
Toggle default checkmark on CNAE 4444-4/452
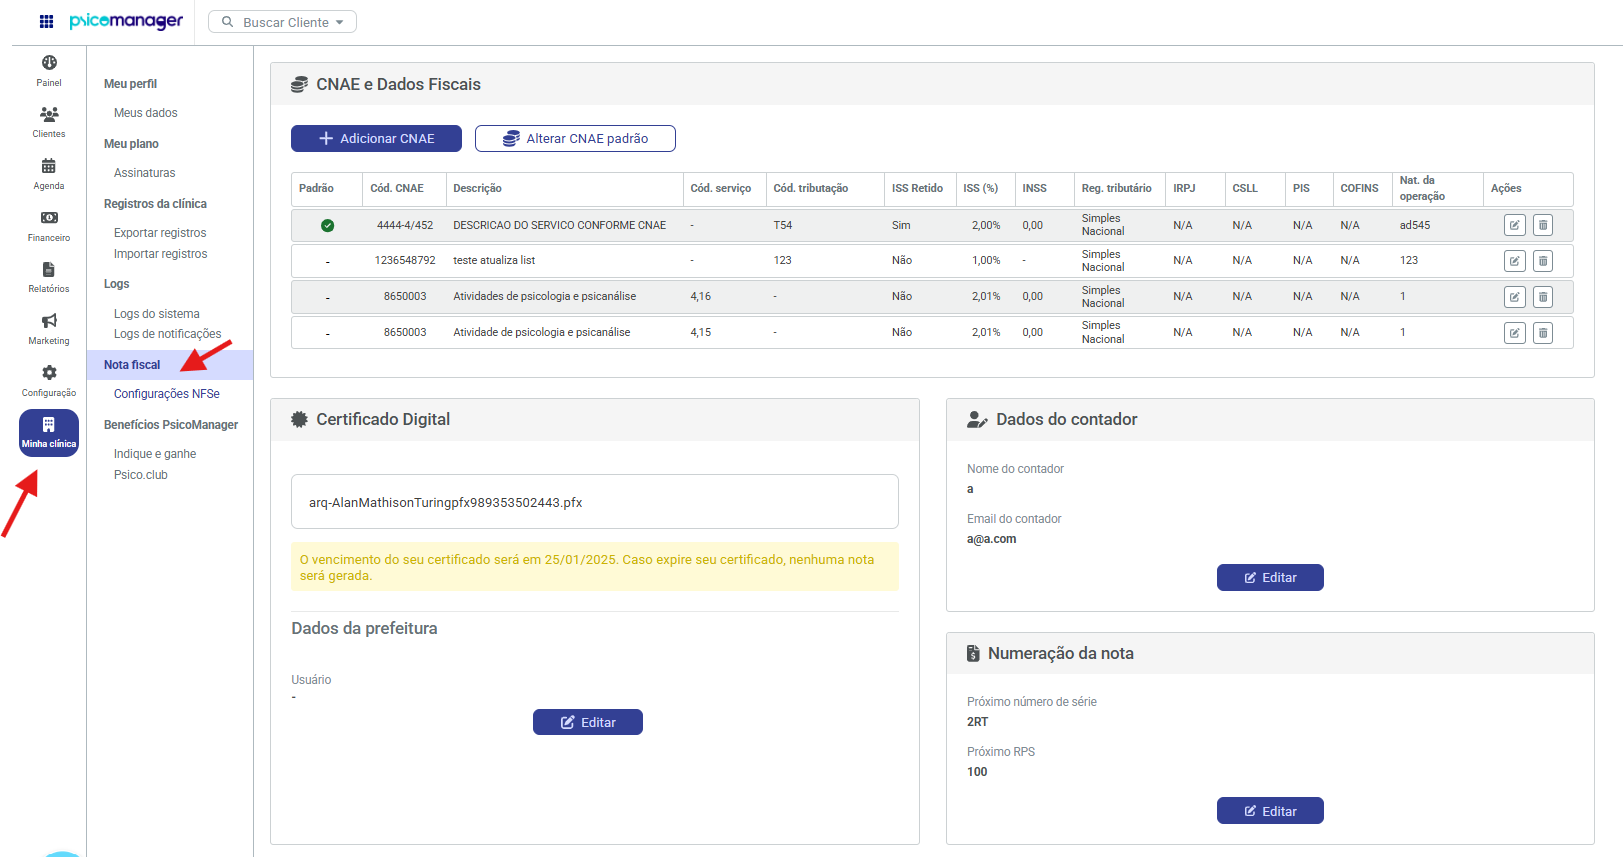pyautogui.click(x=327, y=225)
